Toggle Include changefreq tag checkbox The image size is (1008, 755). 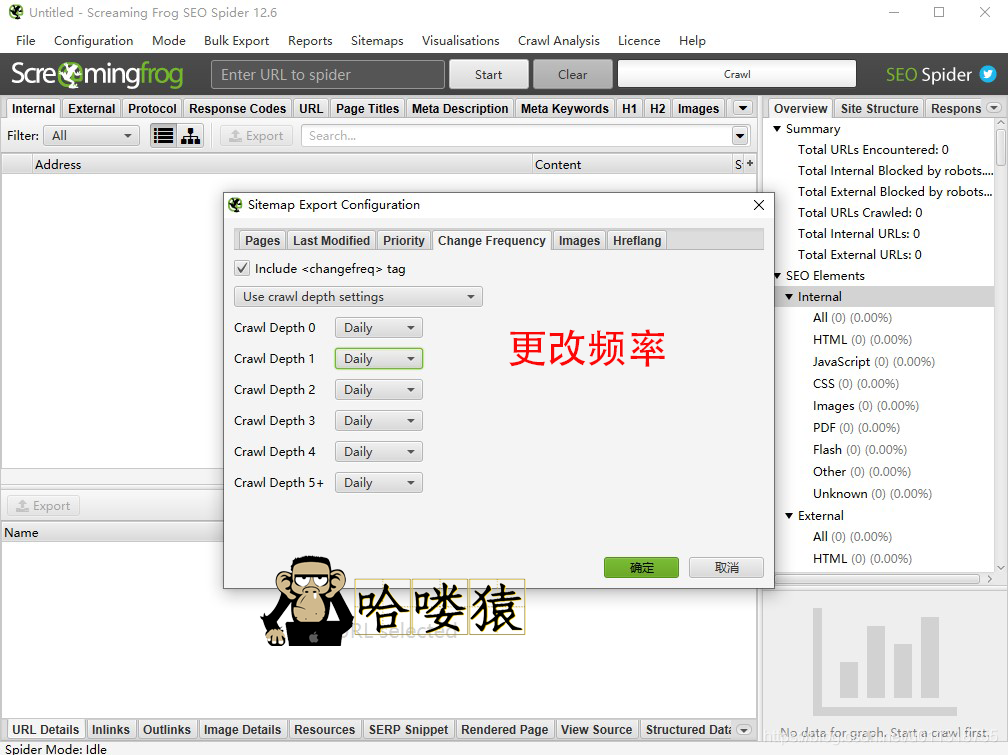click(x=242, y=268)
